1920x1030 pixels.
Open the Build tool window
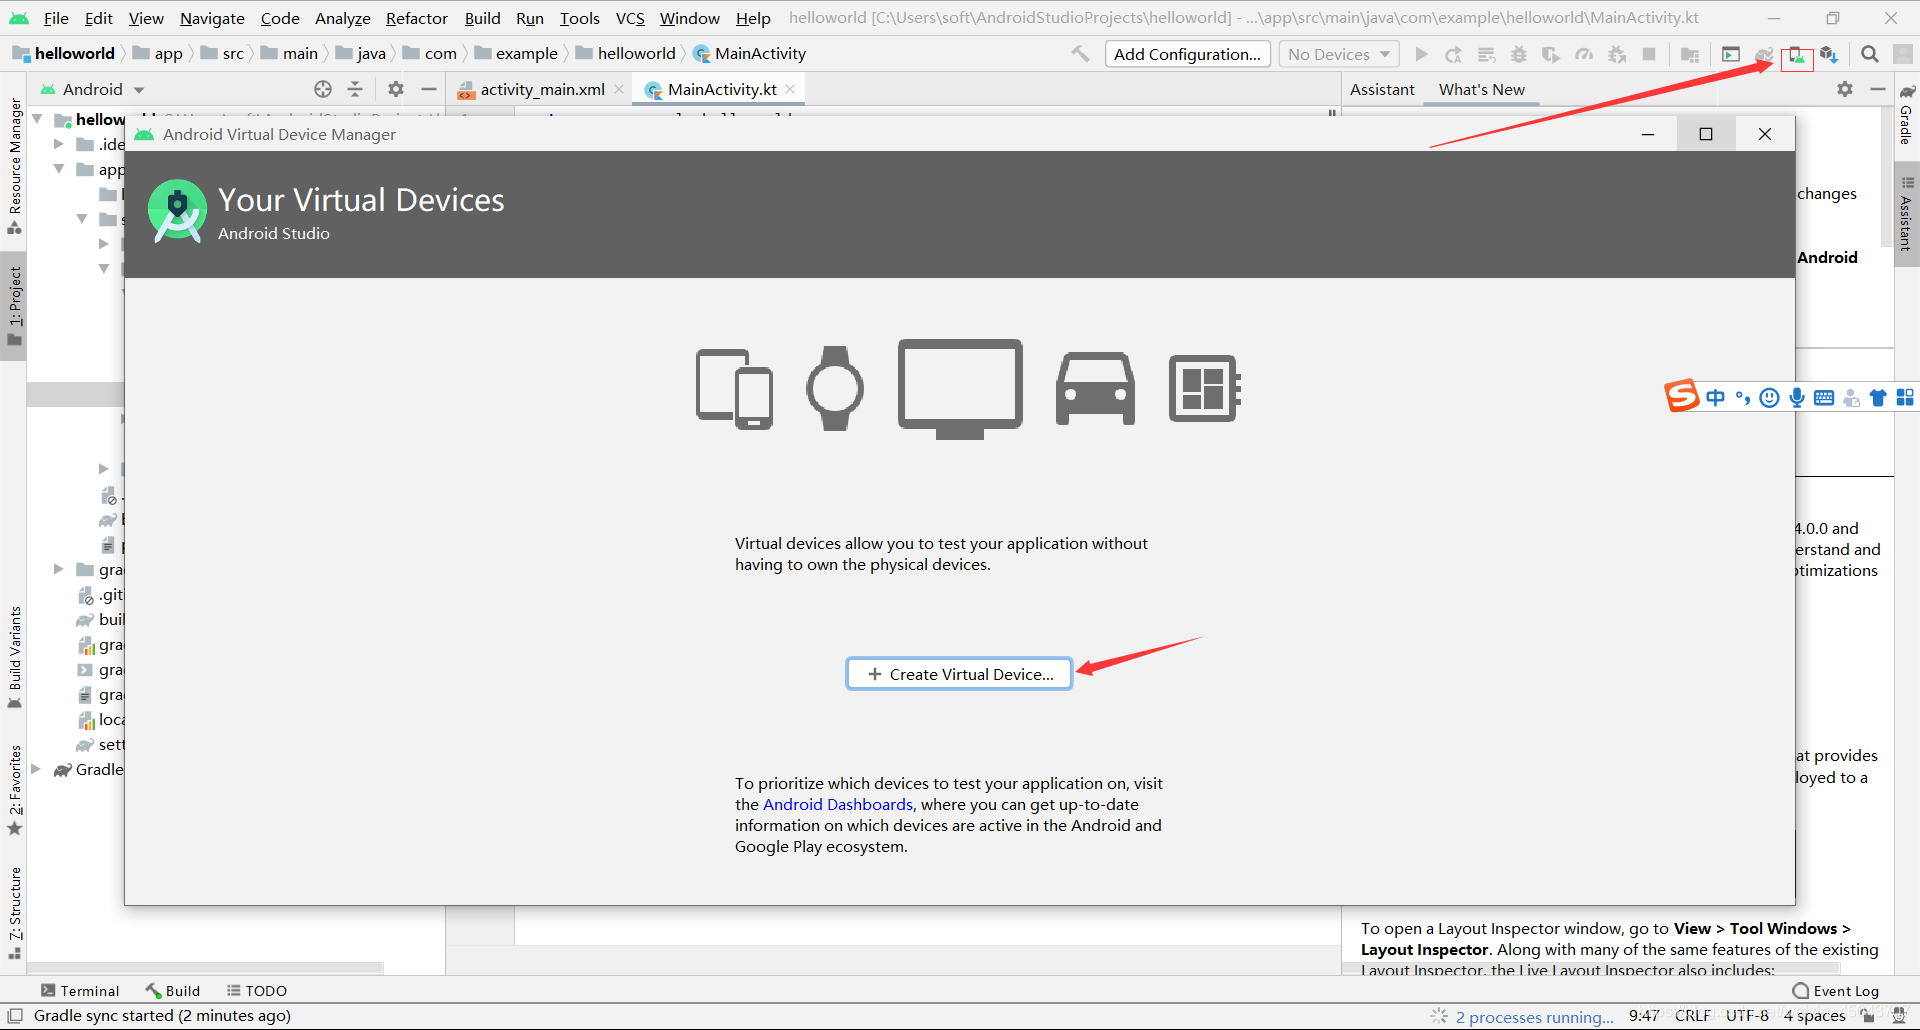click(172, 991)
